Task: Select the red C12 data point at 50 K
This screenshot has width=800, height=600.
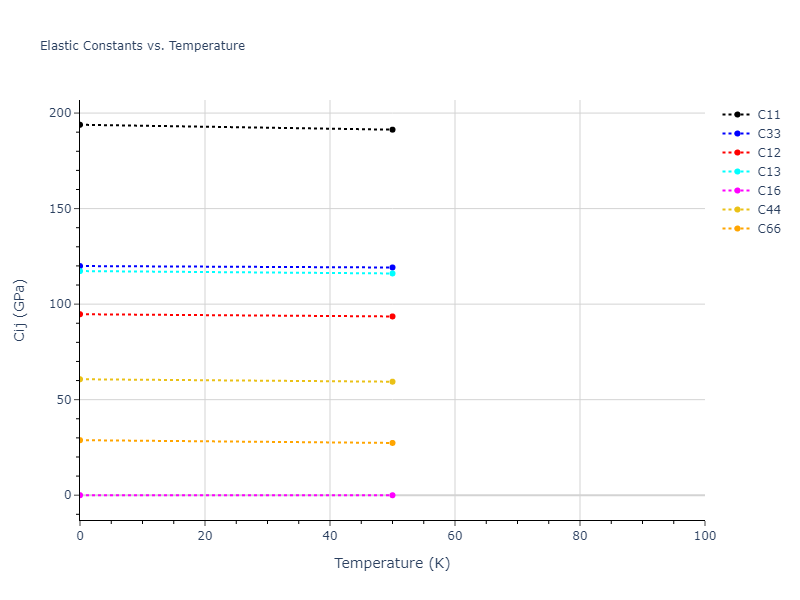Action: (392, 316)
